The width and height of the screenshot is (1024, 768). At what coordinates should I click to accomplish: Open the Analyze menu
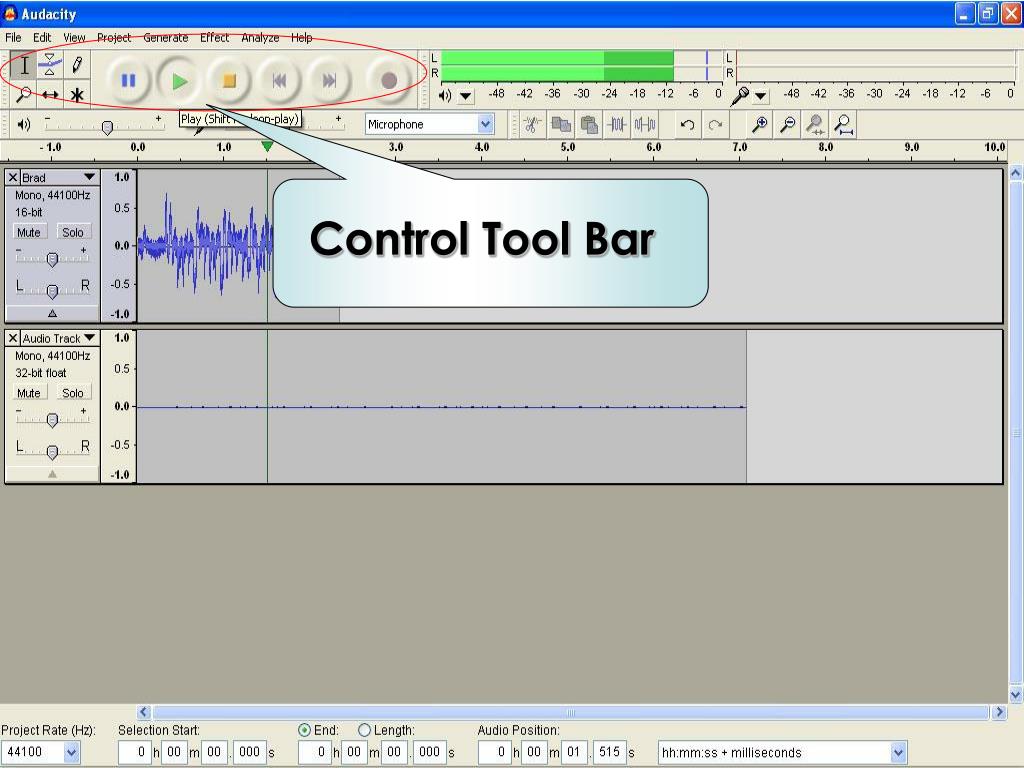(260, 38)
